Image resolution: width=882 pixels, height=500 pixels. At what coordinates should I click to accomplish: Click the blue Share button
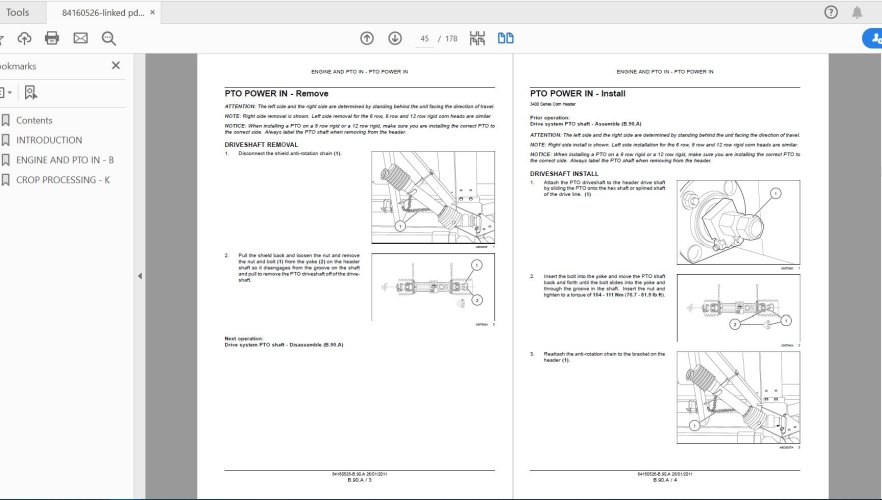click(872, 38)
